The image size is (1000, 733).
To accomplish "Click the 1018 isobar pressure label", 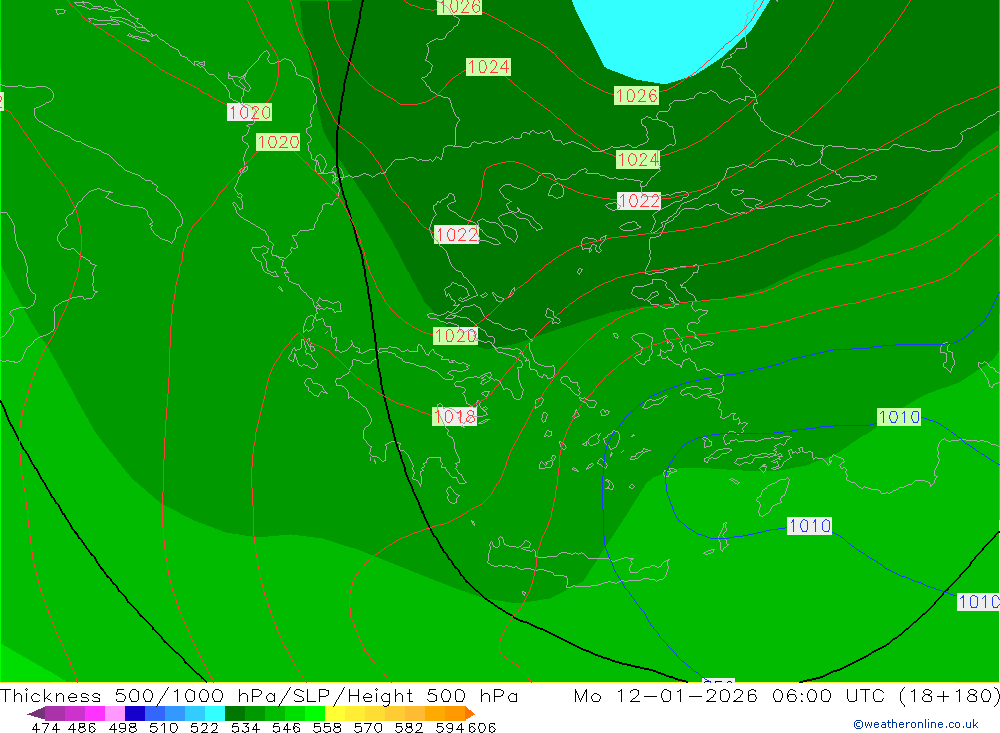I will click(455, 417).
